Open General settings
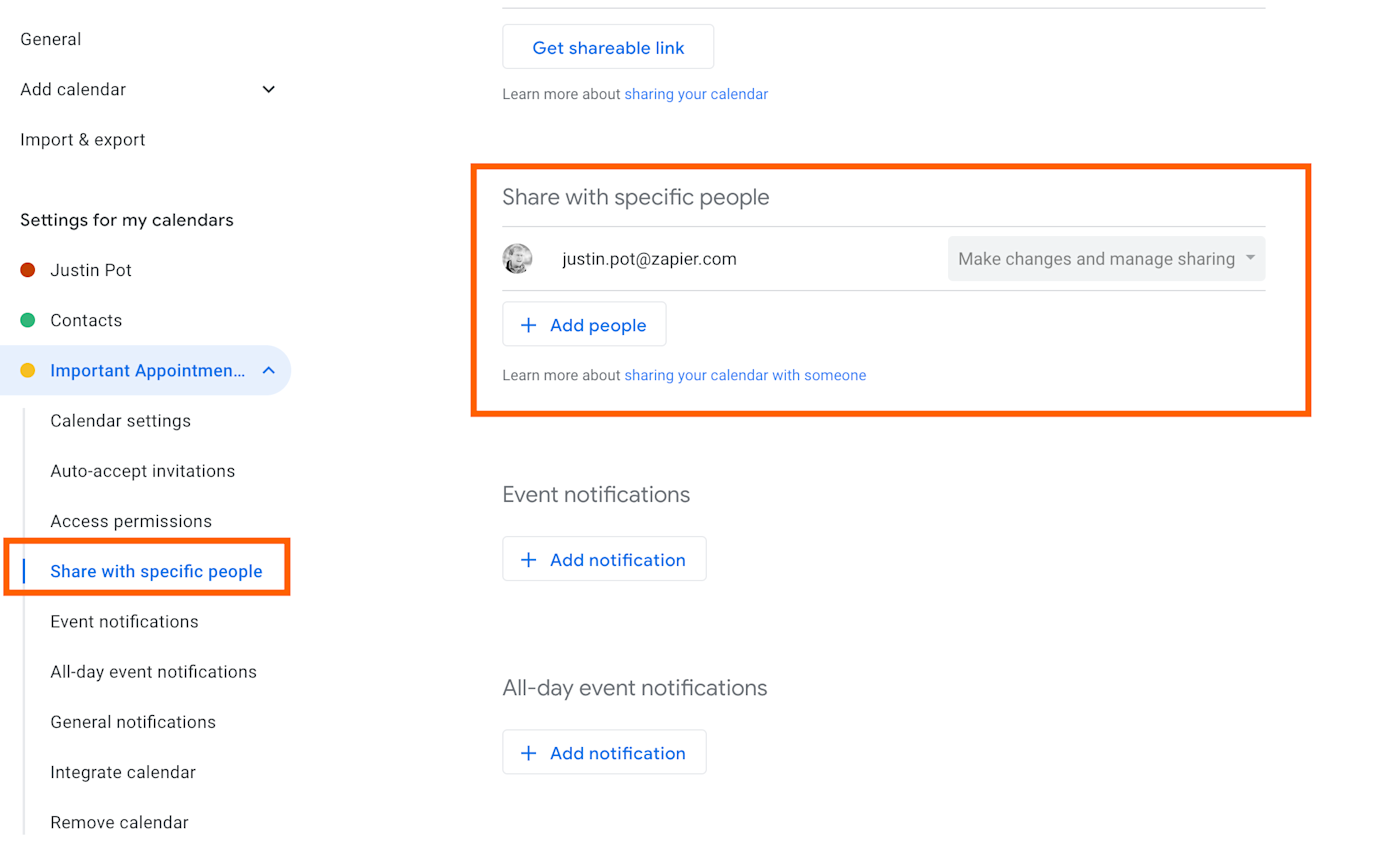The image size is (1400, 846). (51, 39)
